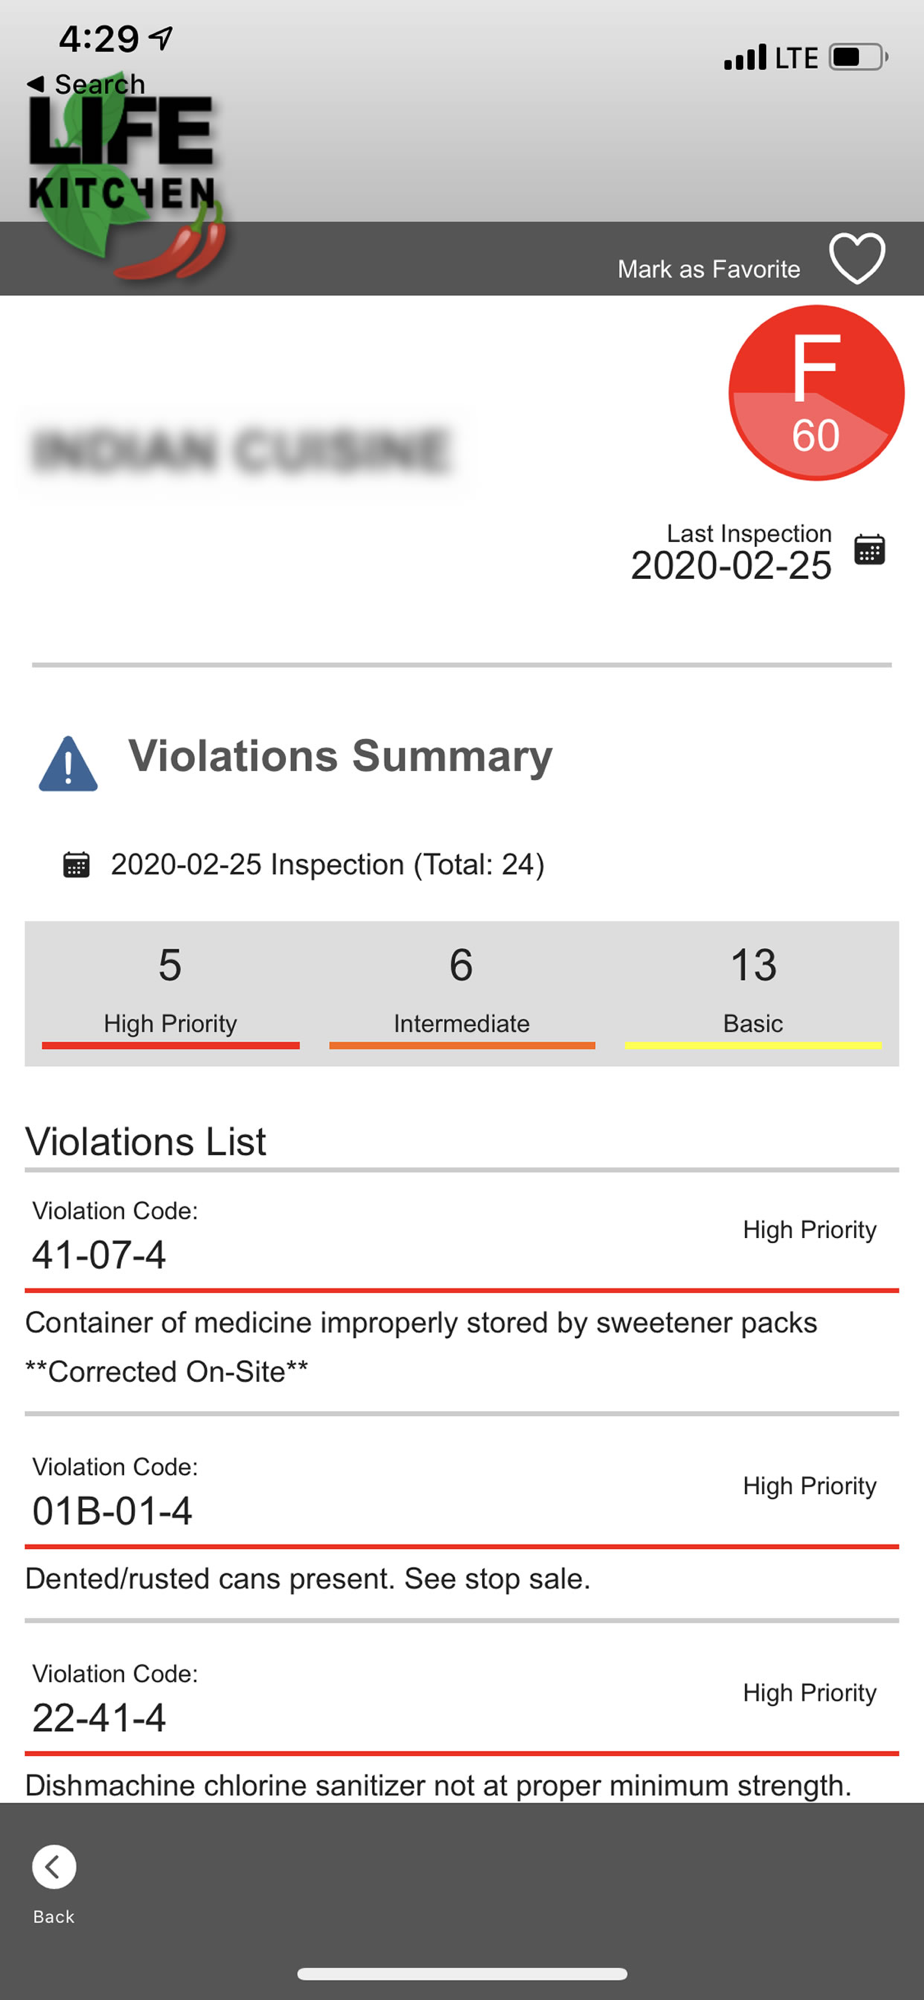Click the Last Inspection date 2020-02-25
Image resolution: width=924 pixels, height=2000 pixels.
point(731,566)
